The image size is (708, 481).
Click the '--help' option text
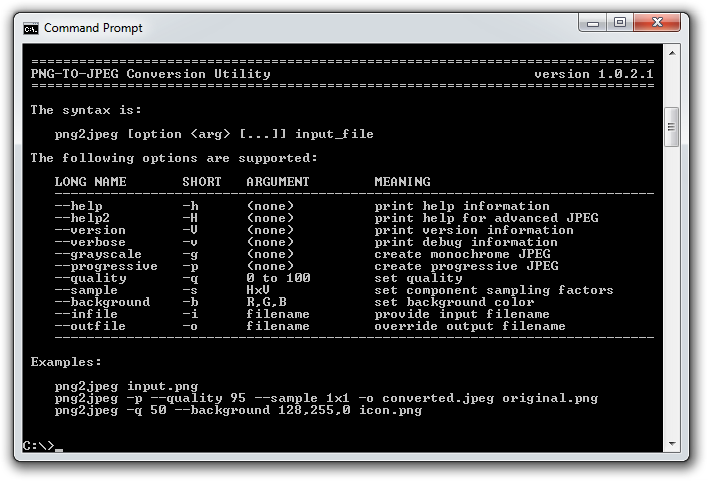point(79,206)
